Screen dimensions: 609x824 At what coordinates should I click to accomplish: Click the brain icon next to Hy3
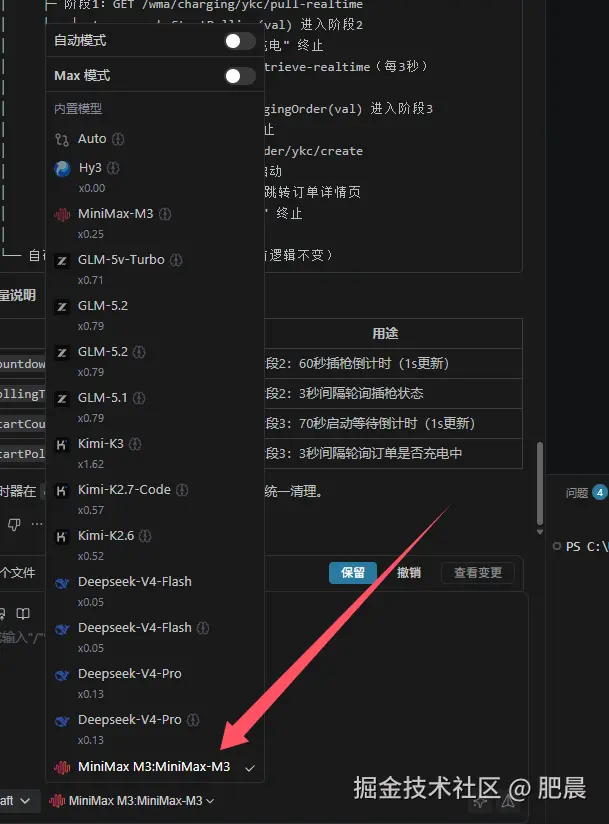coord(113,168)
